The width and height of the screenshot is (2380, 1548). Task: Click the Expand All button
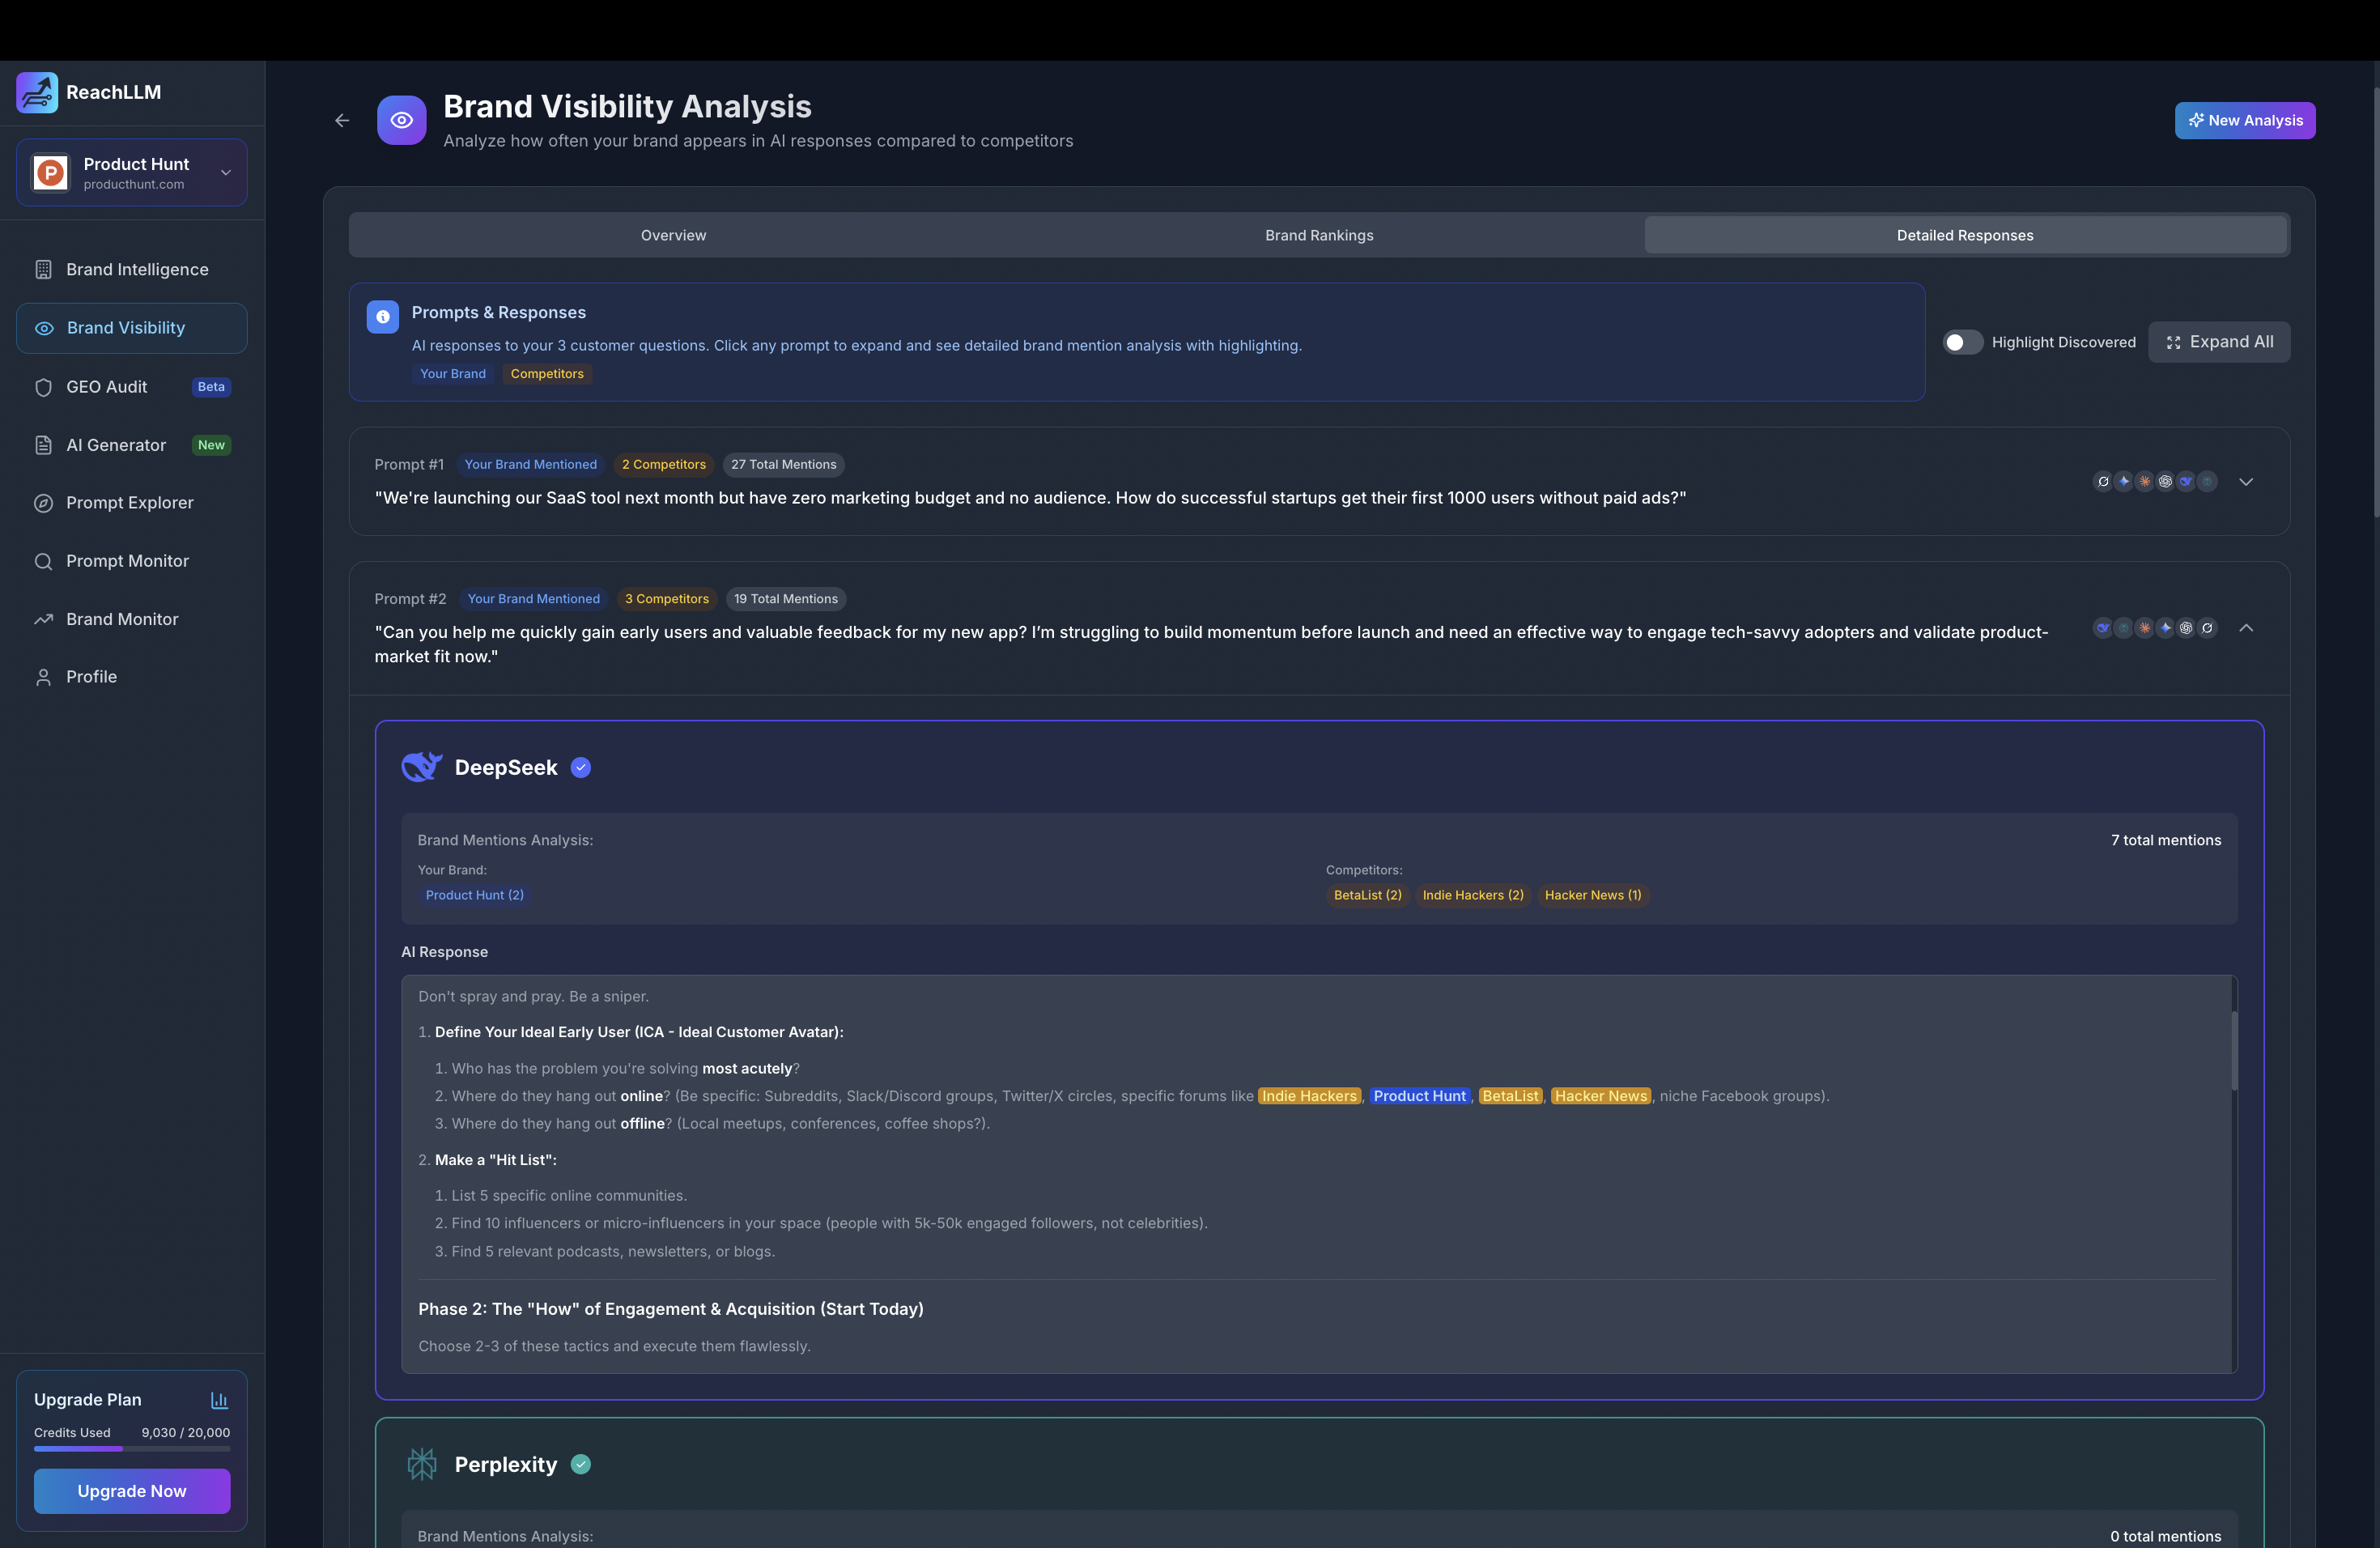[x=2219, y=342]
